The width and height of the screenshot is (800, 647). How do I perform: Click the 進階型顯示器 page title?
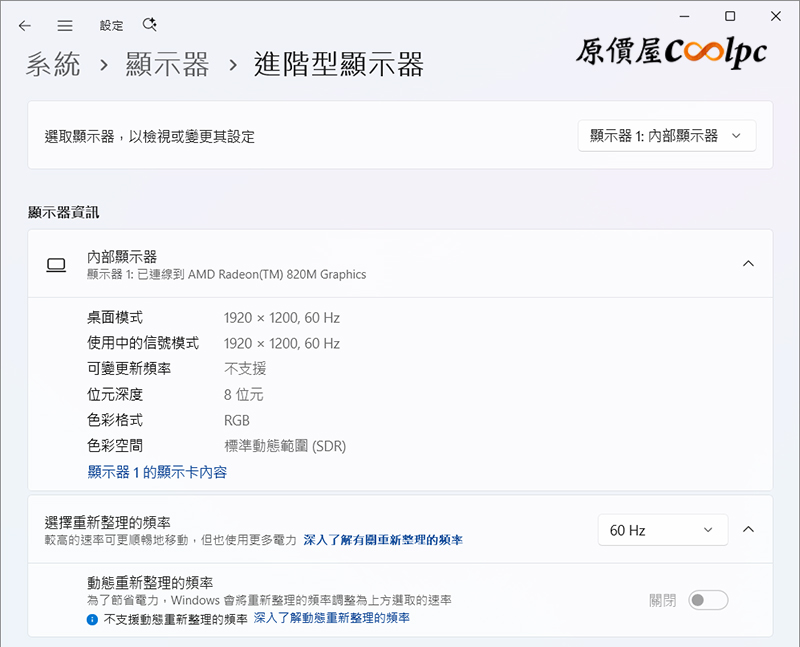339,66
